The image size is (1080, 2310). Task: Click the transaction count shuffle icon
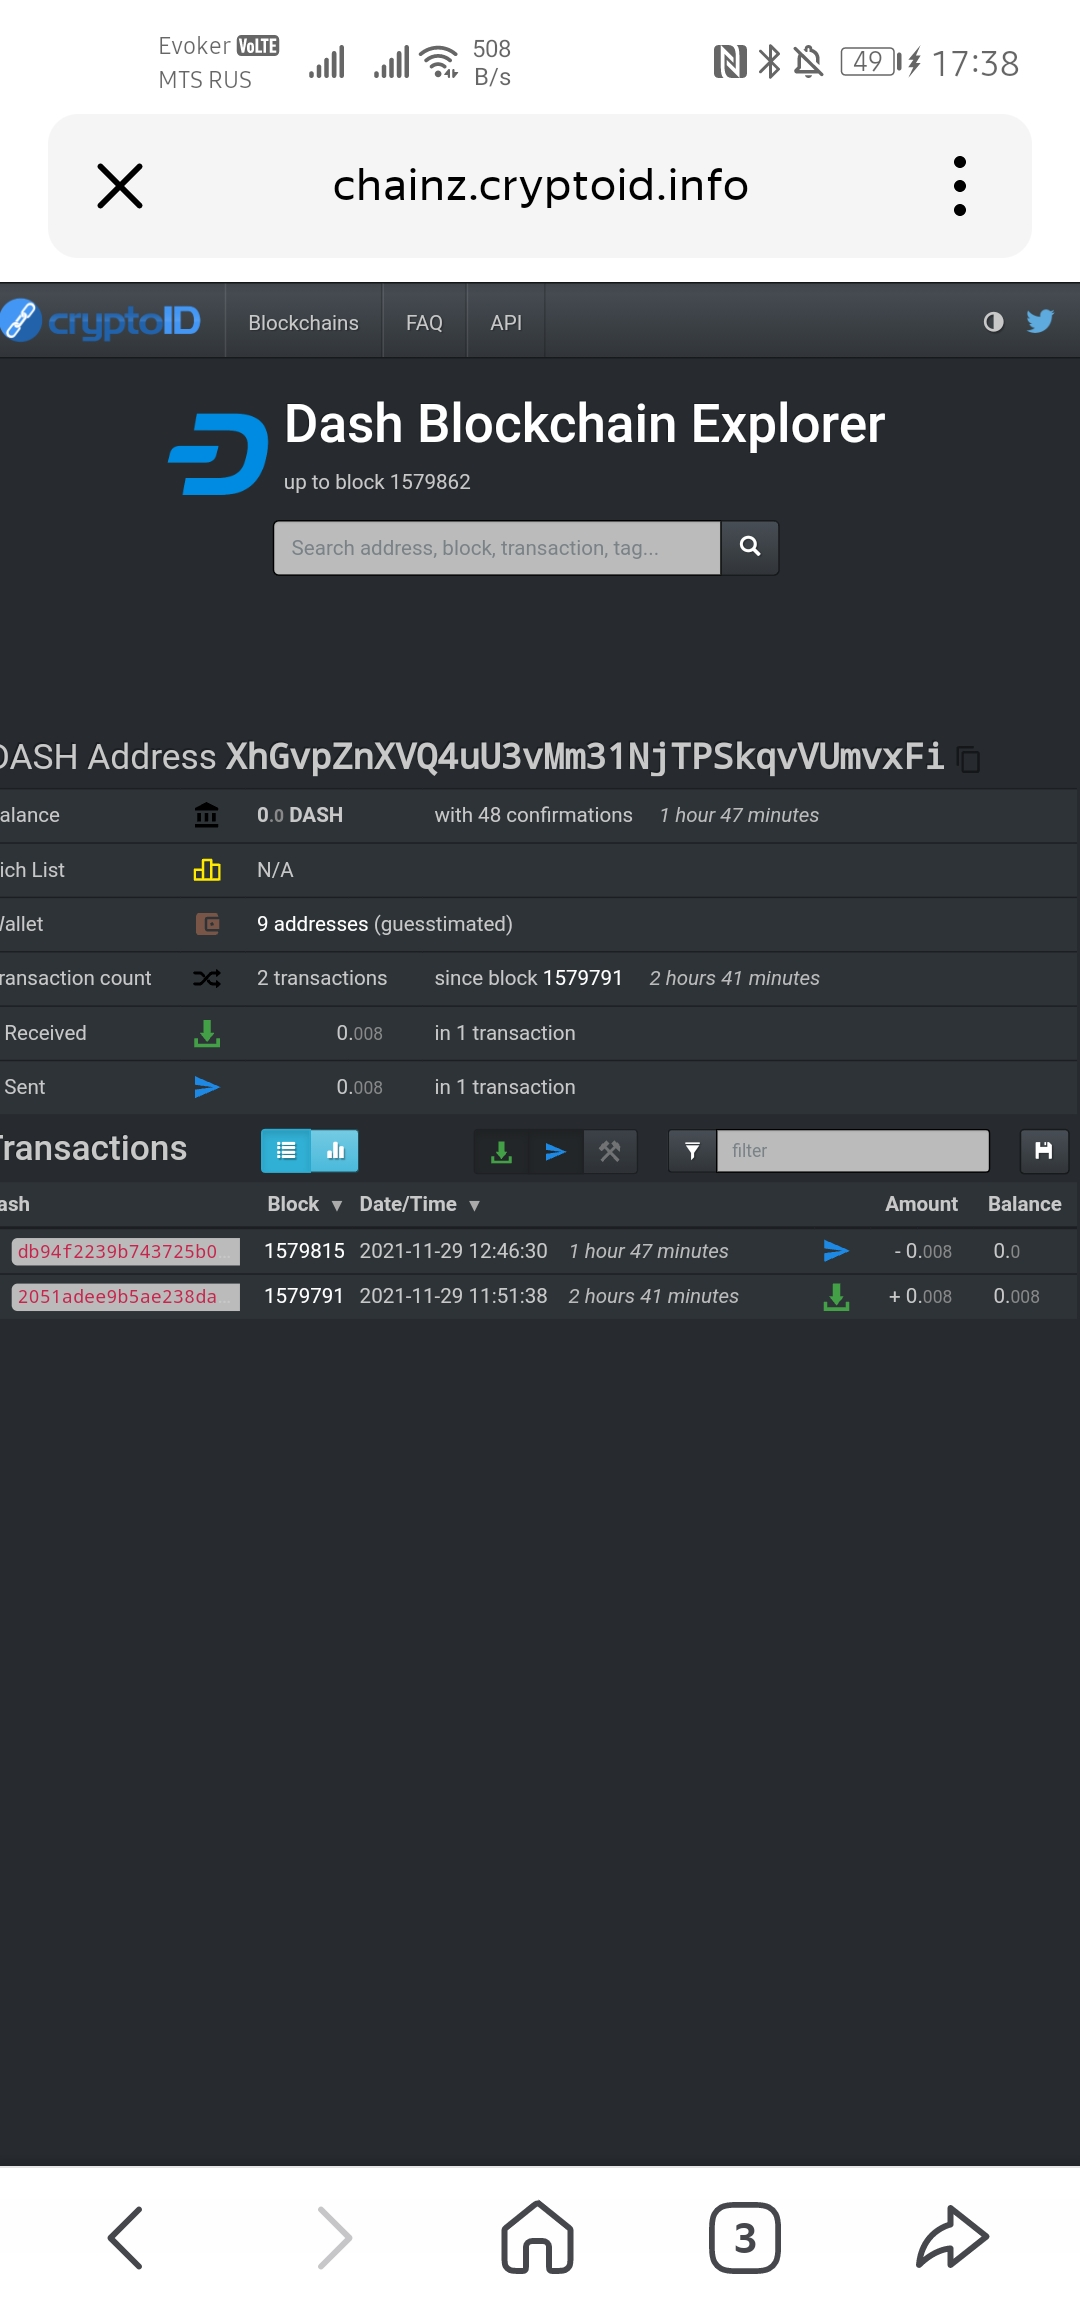[207, 978]
